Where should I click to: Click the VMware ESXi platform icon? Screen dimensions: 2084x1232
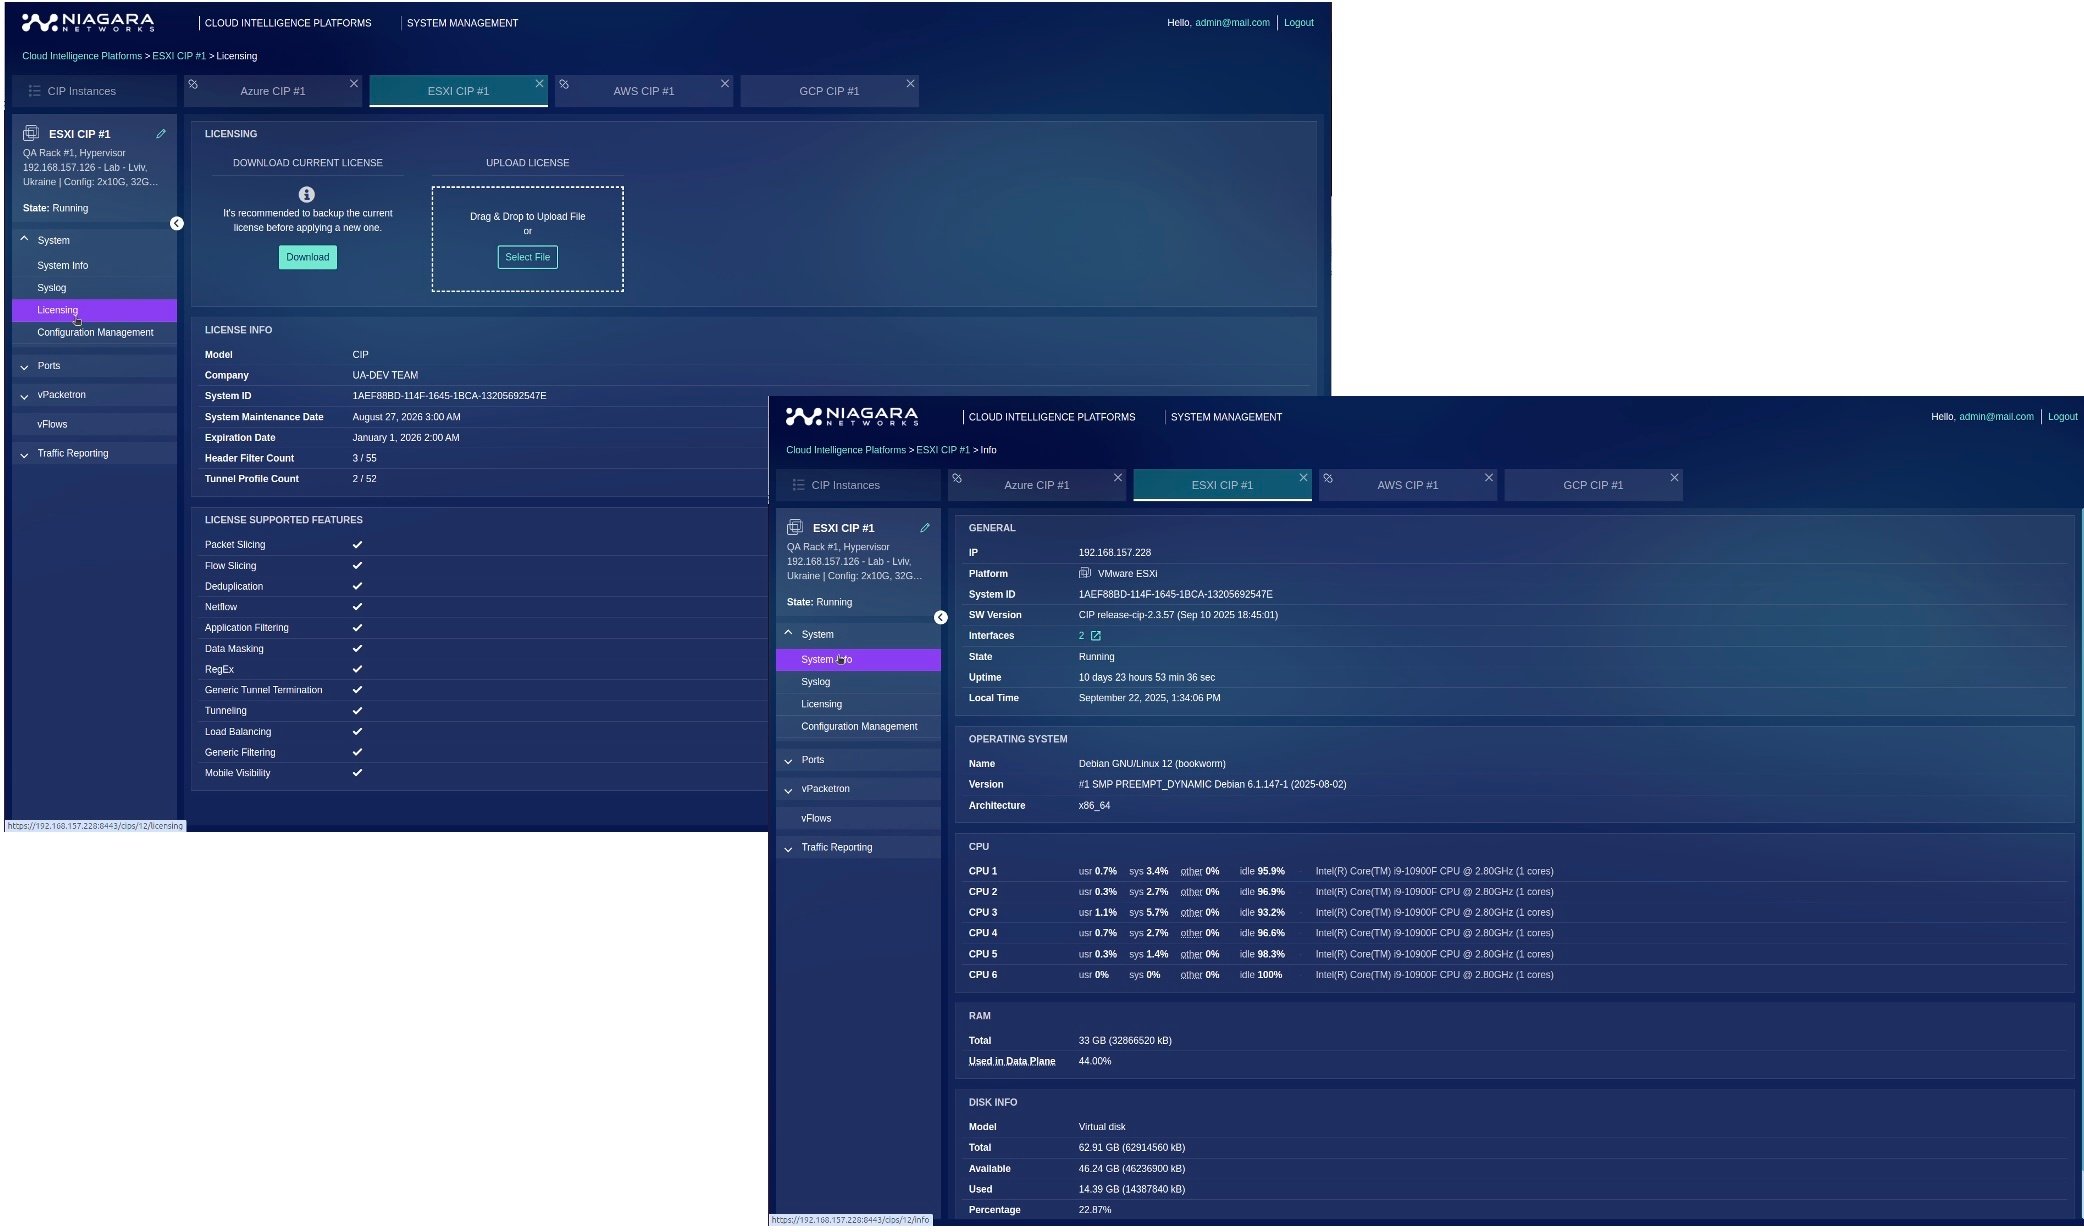pyautogui.click(x=1084, y=573)
